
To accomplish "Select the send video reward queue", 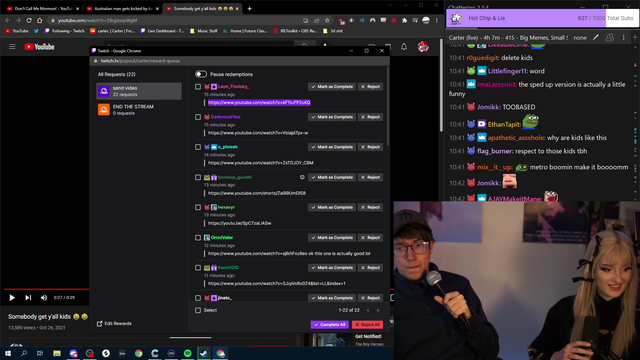I will [139, 91].
